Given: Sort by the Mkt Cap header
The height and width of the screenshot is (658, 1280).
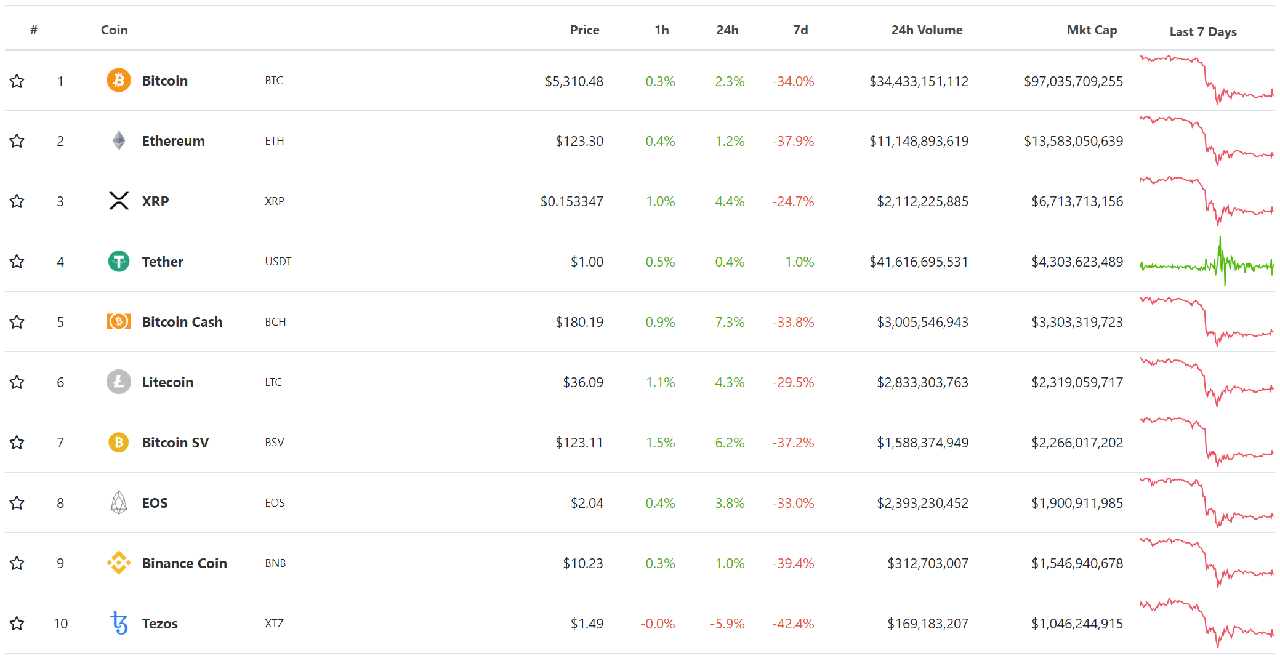Looking at the screenshot, I should click(1092, 30).
